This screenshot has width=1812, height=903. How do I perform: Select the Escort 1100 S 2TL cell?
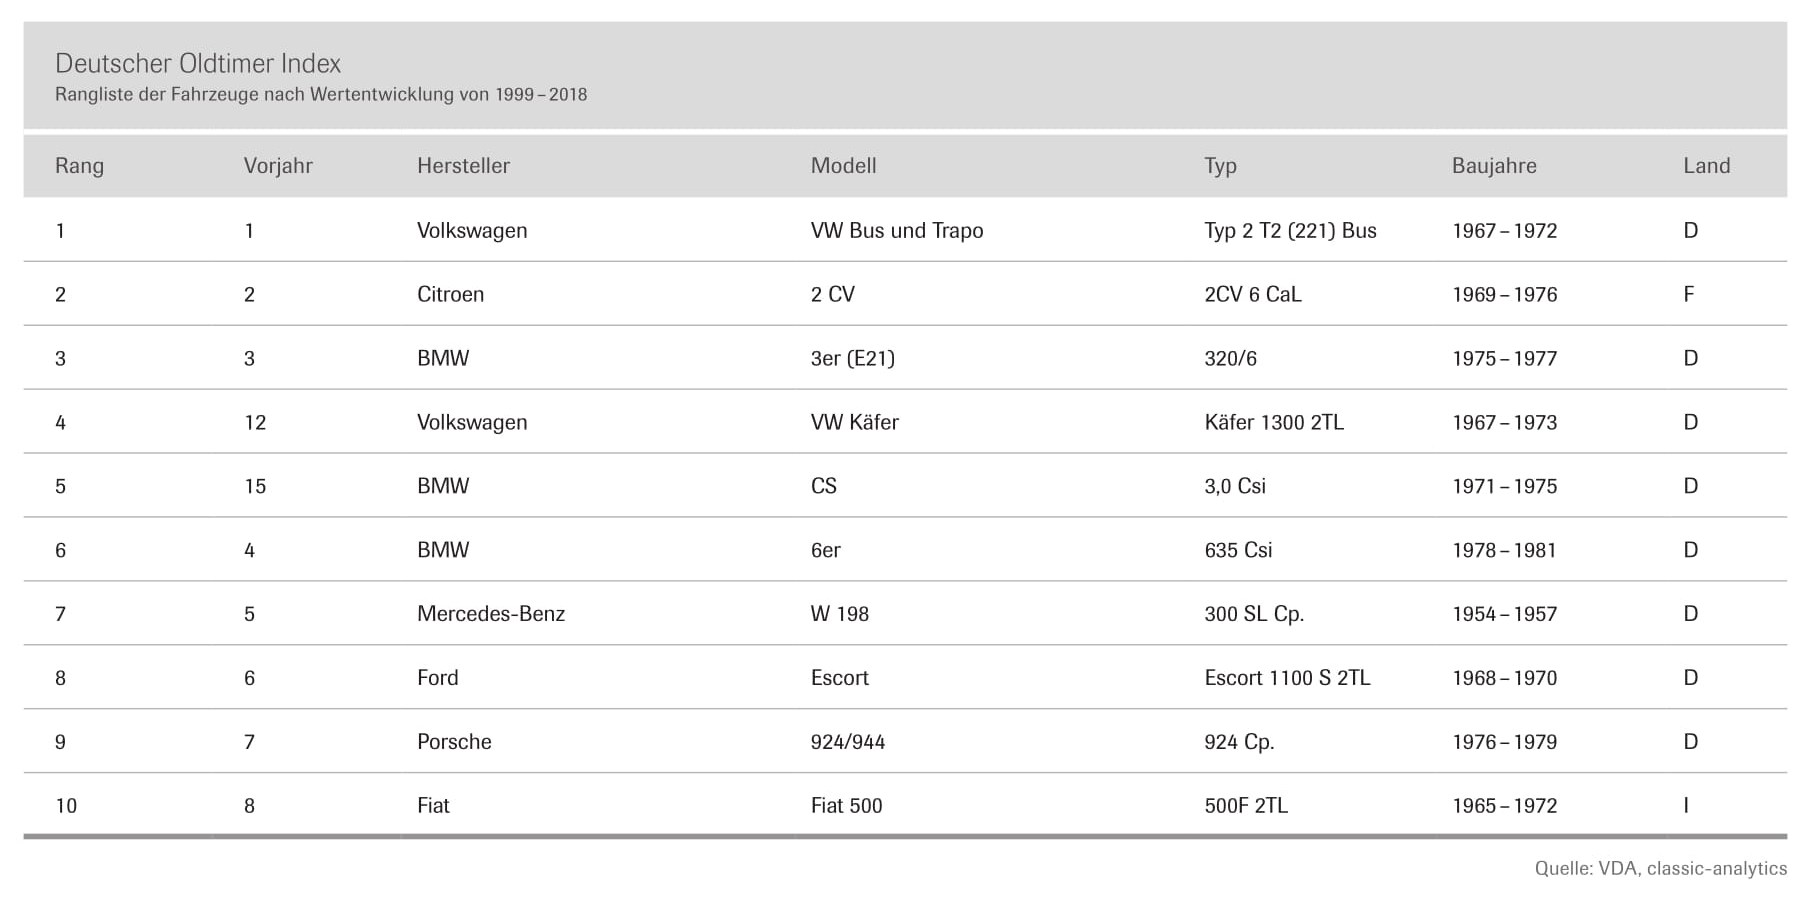pos(1287,678)
